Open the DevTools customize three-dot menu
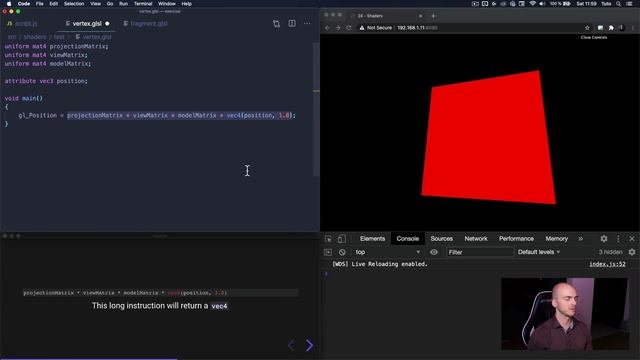Screen dimensions: 640x360 (x=618, y=239)
